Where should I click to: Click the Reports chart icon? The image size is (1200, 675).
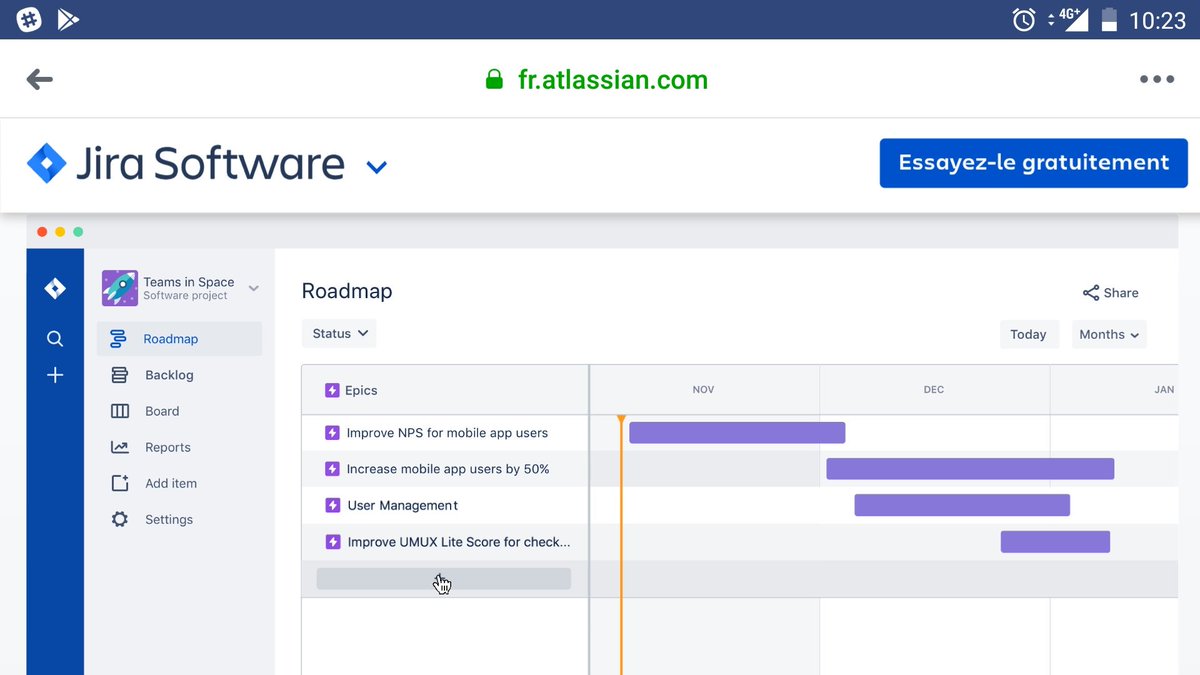[x=119, y=447]
